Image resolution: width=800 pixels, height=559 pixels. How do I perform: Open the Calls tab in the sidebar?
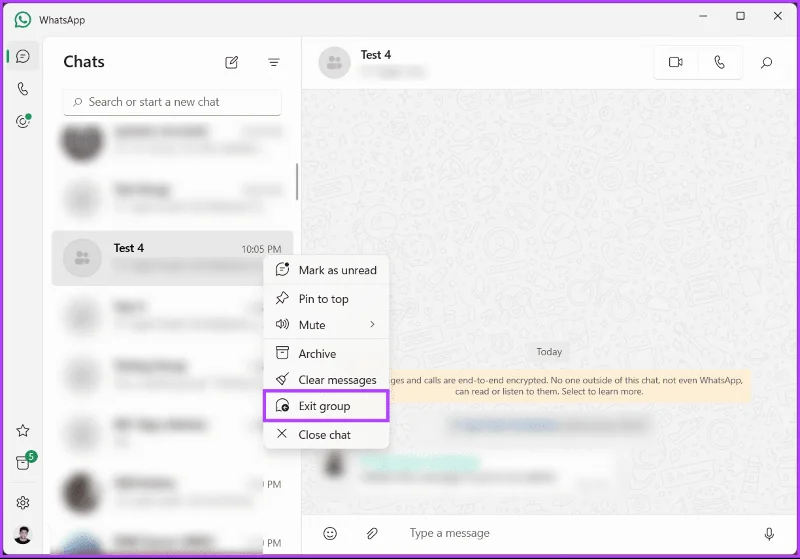[22, 89]
